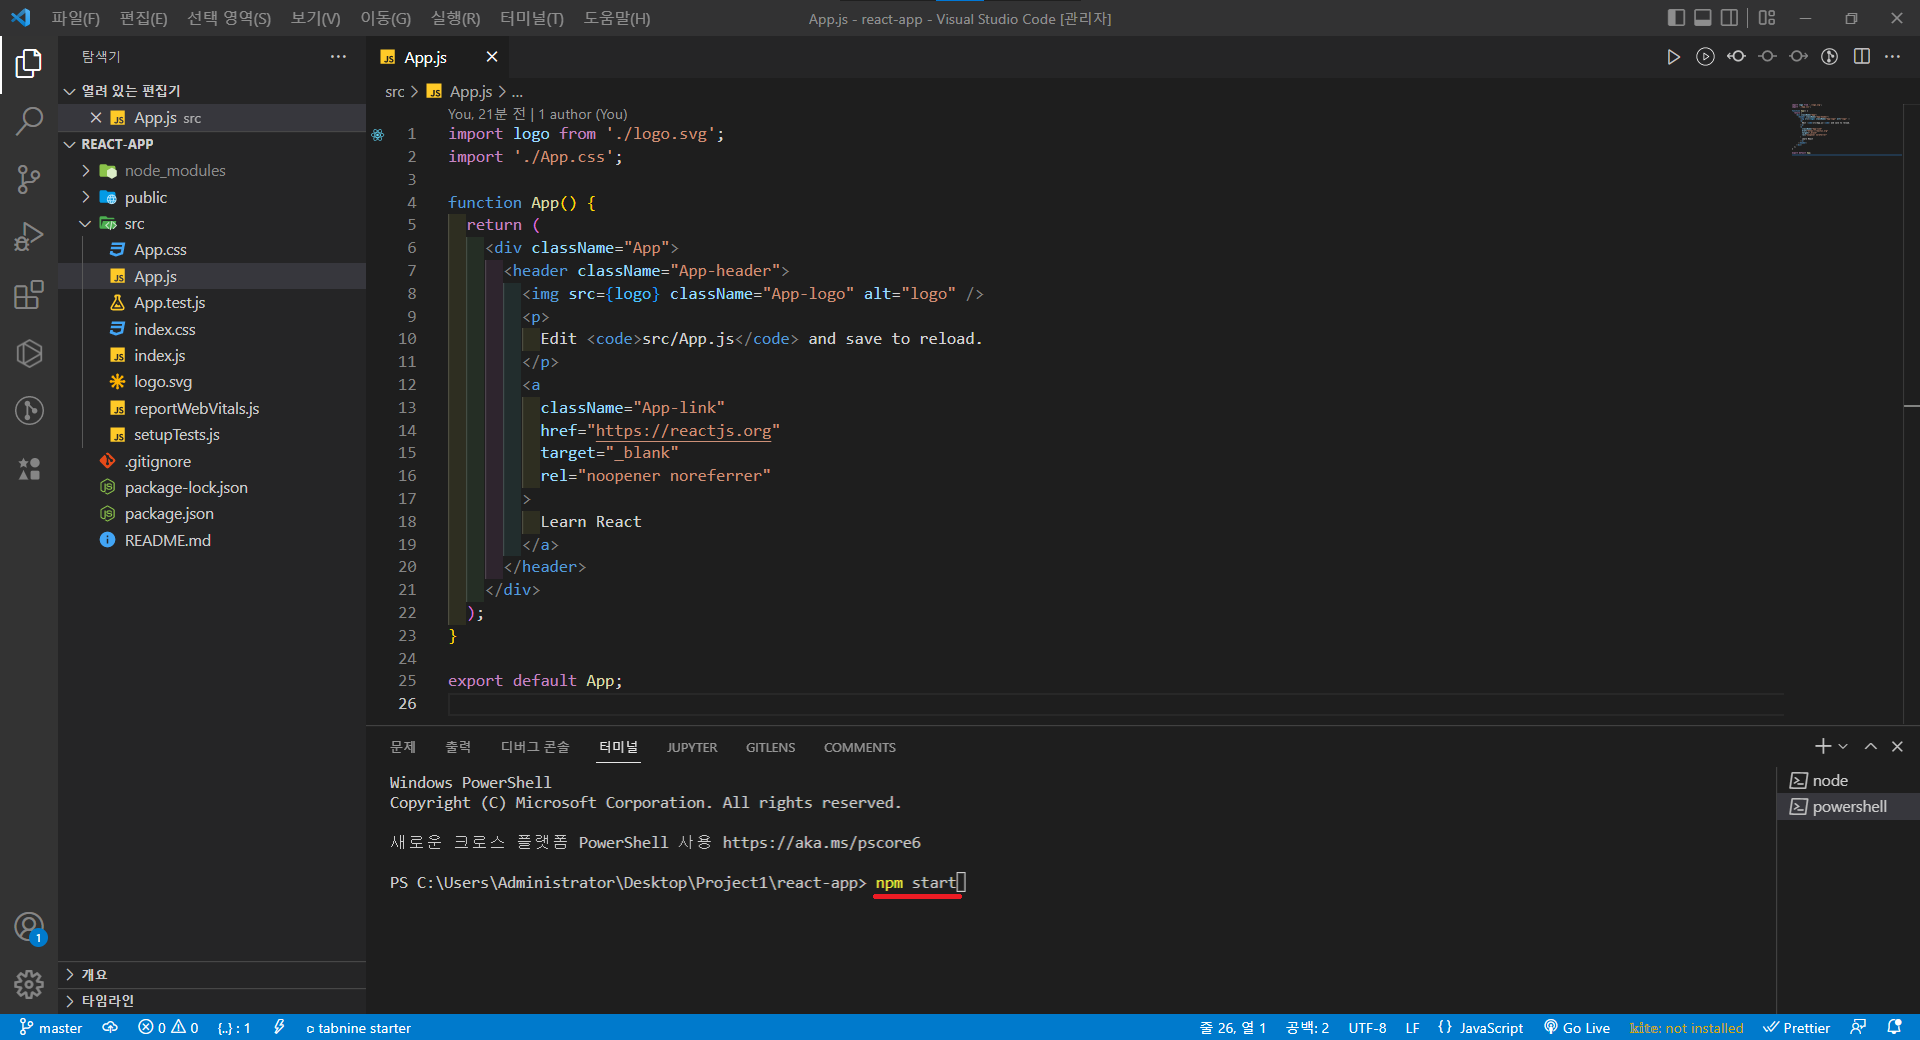Click the new terminal plus icon

click(1822, 747)
